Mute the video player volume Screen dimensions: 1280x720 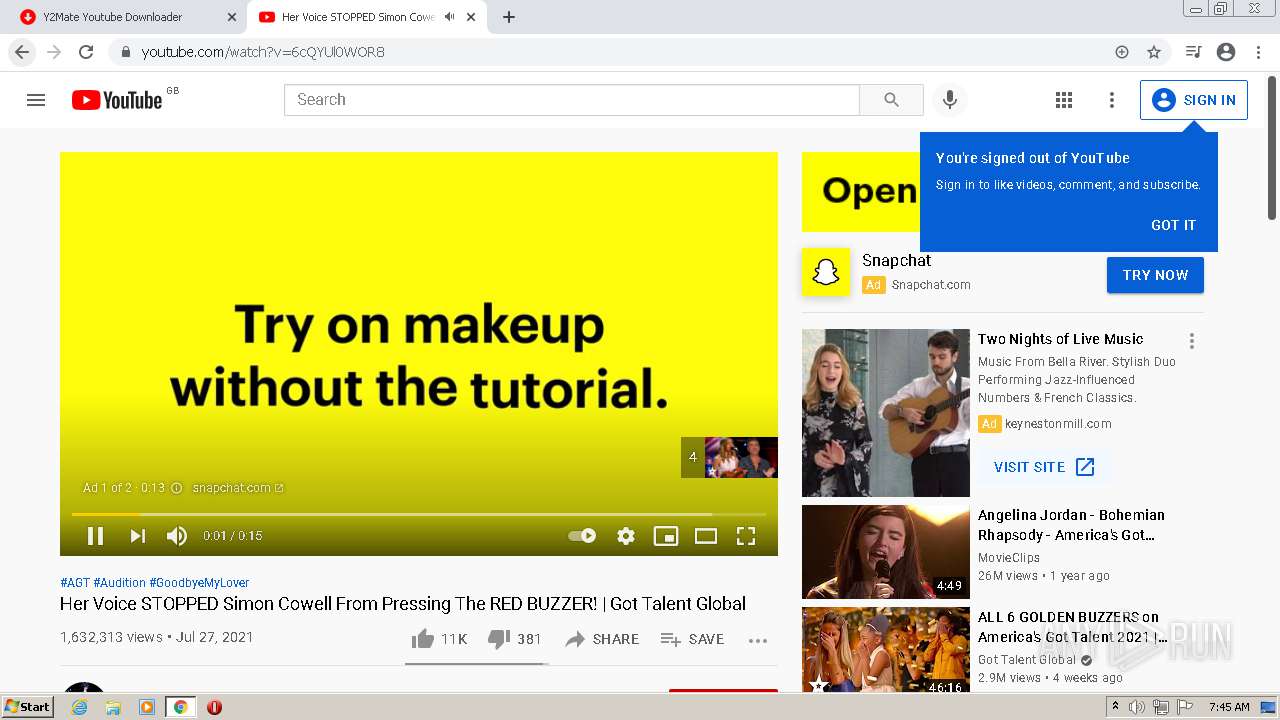(177, 536)
